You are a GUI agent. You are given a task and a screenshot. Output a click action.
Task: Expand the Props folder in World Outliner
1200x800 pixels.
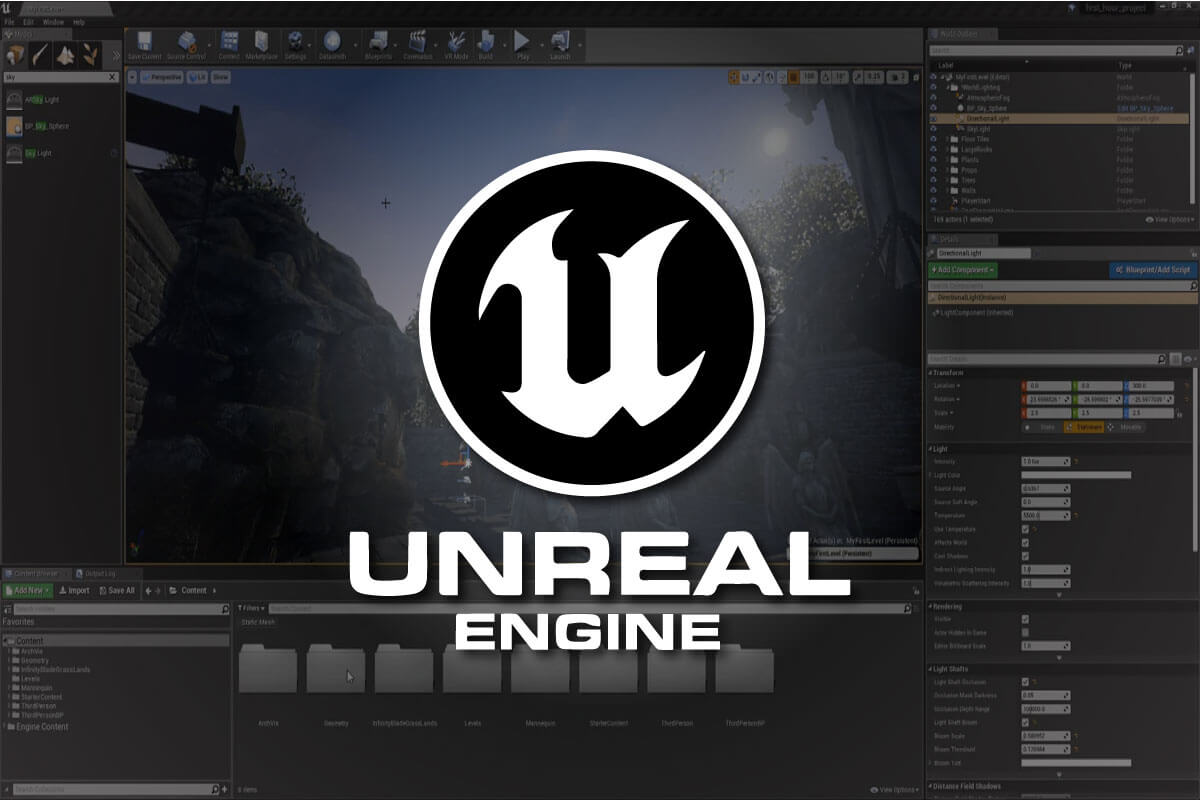(947, 170)
